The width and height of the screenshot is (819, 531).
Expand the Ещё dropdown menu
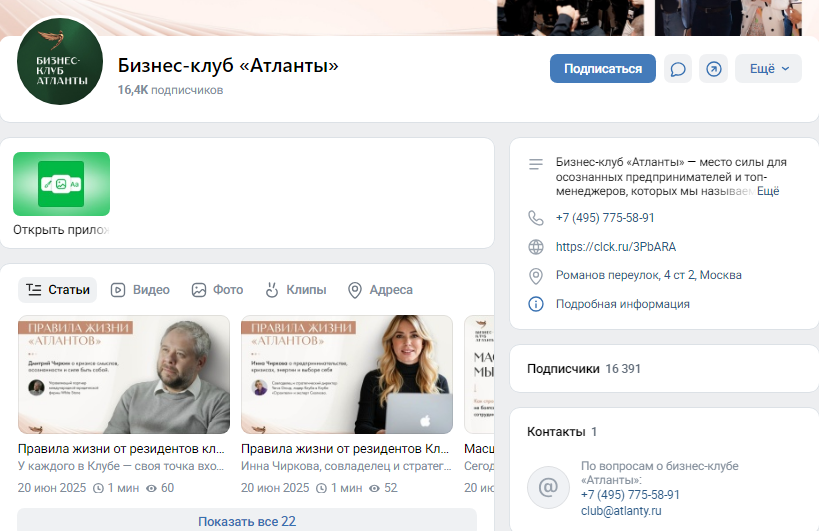point(768,68)
